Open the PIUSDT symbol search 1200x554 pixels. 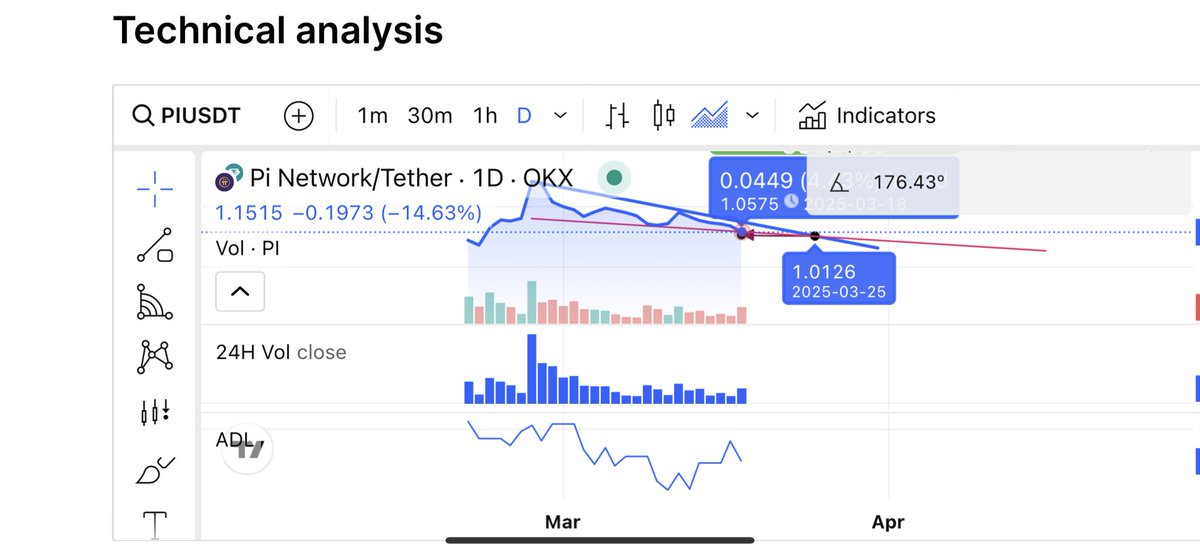[x=187, y=115]
